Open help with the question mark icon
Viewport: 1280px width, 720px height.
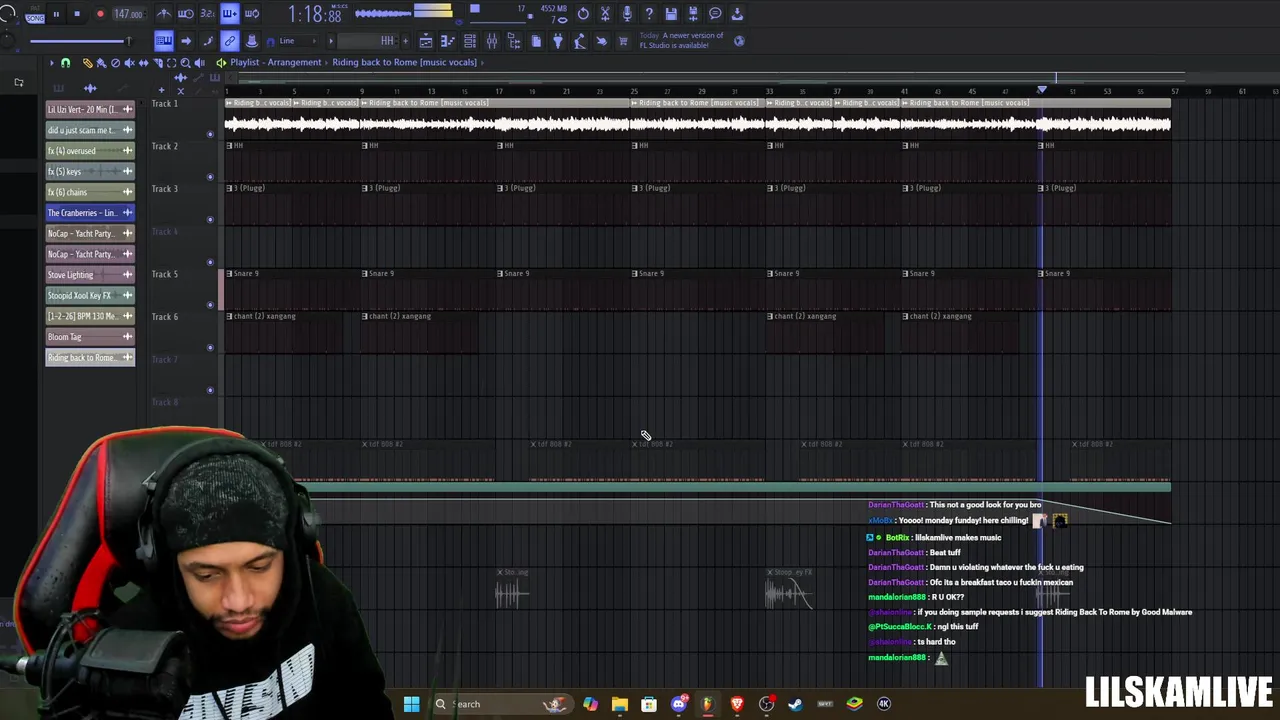[649, 14]
